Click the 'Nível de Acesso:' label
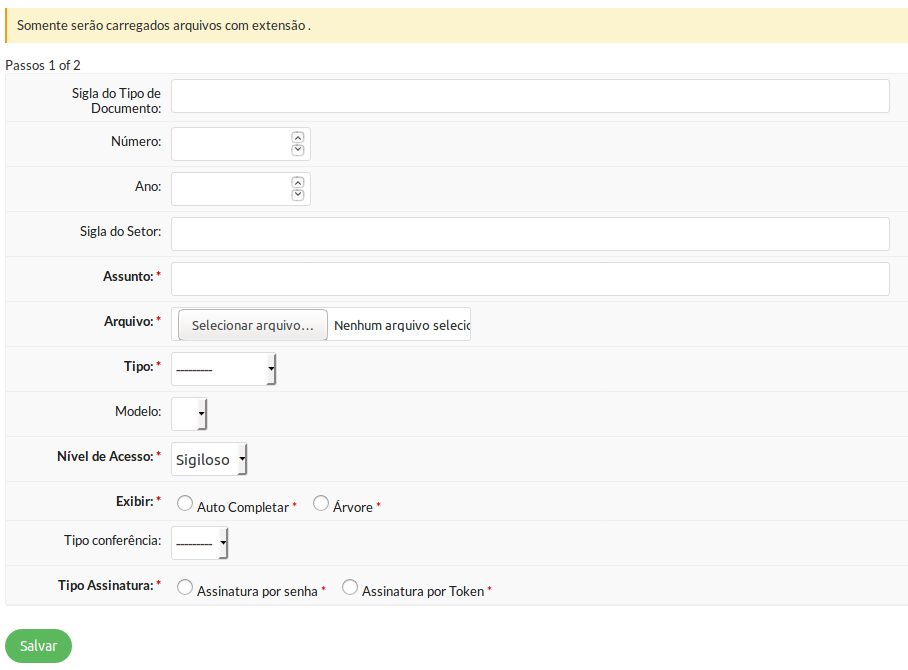The image size is (908, 670). (x=105, y=456)
